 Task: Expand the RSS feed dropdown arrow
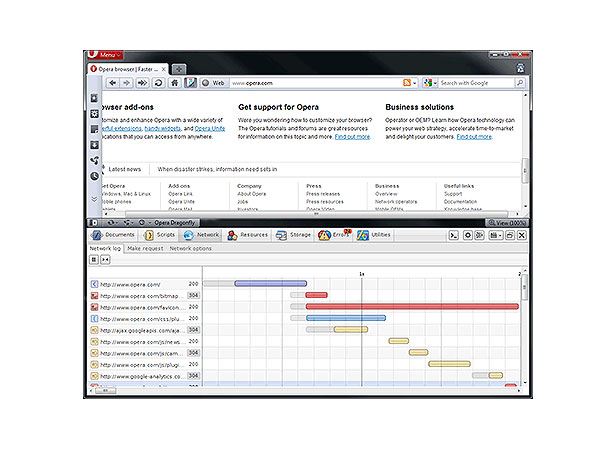tap(414, 83)
